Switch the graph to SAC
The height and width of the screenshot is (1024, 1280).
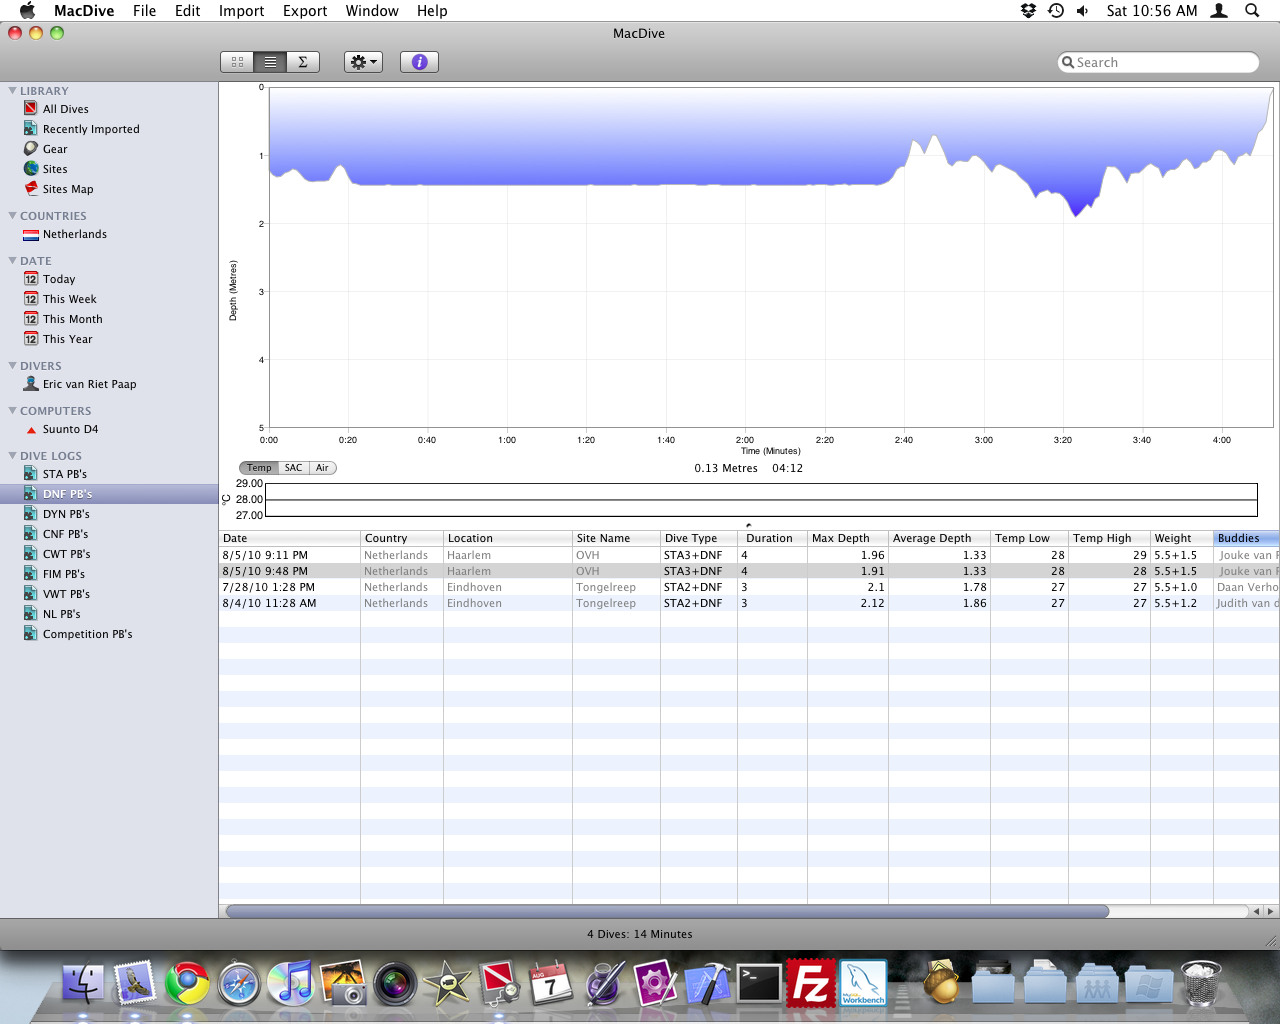[x=293, y=468]
